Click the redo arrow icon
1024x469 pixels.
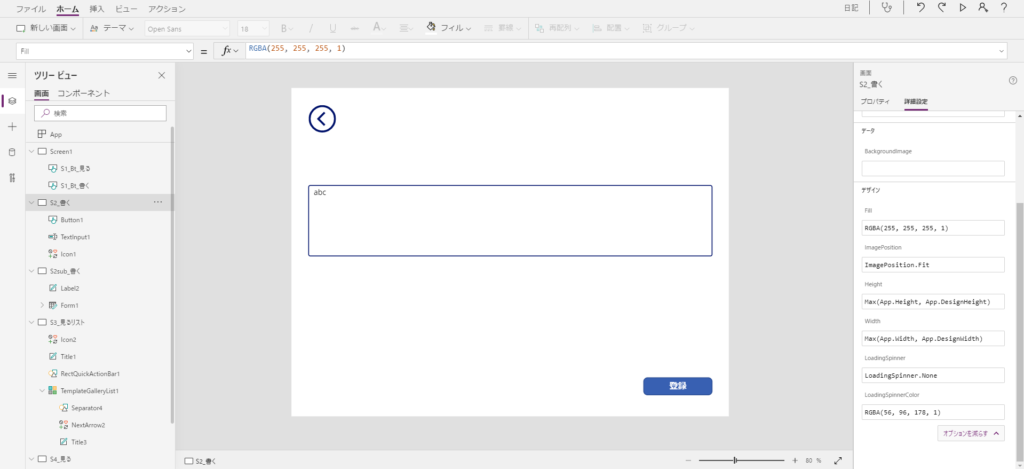(x=941, y=8)
